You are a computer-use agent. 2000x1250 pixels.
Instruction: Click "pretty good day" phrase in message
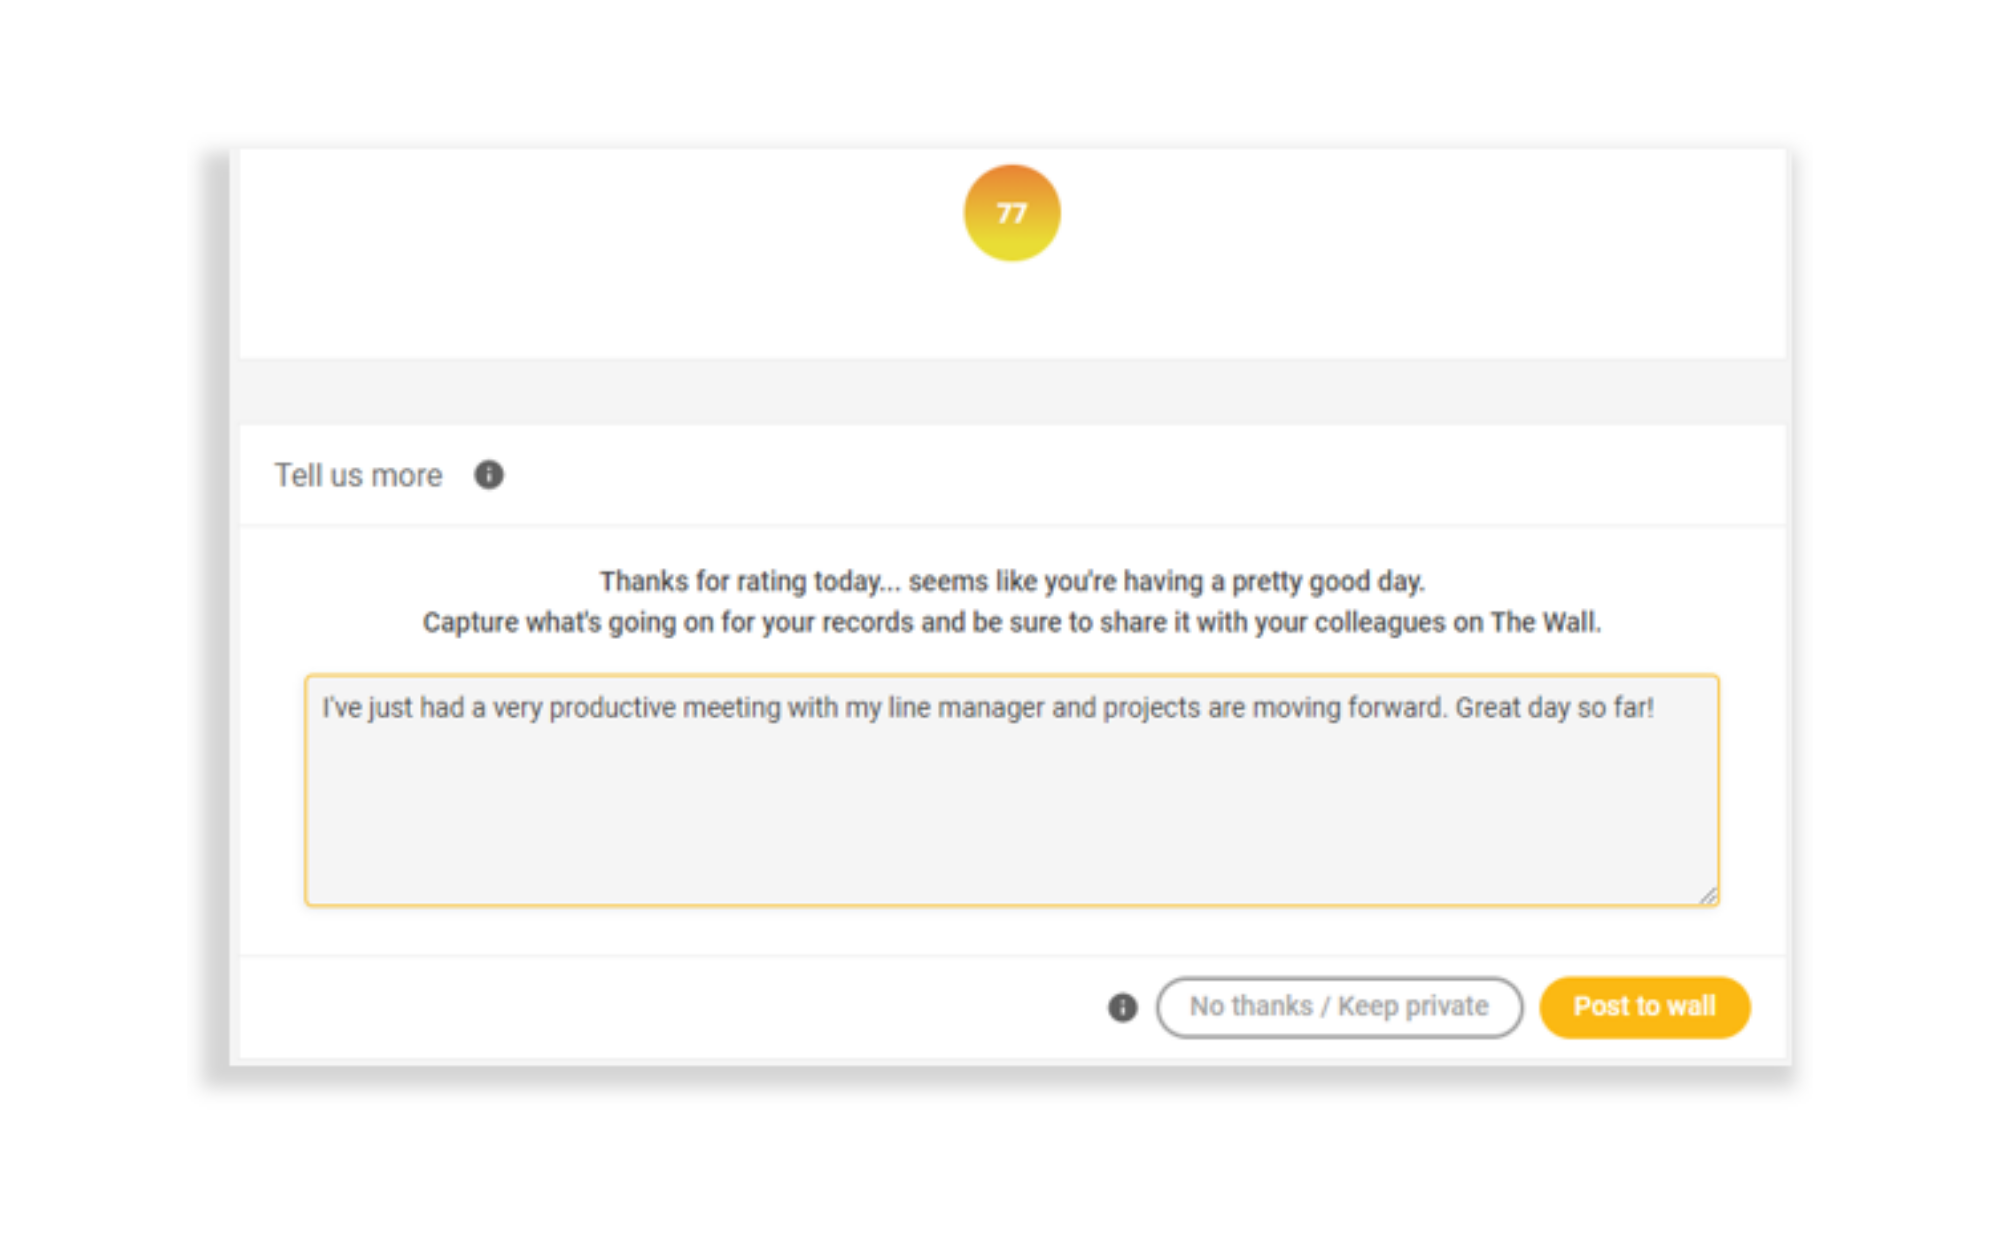point(1328,581)
